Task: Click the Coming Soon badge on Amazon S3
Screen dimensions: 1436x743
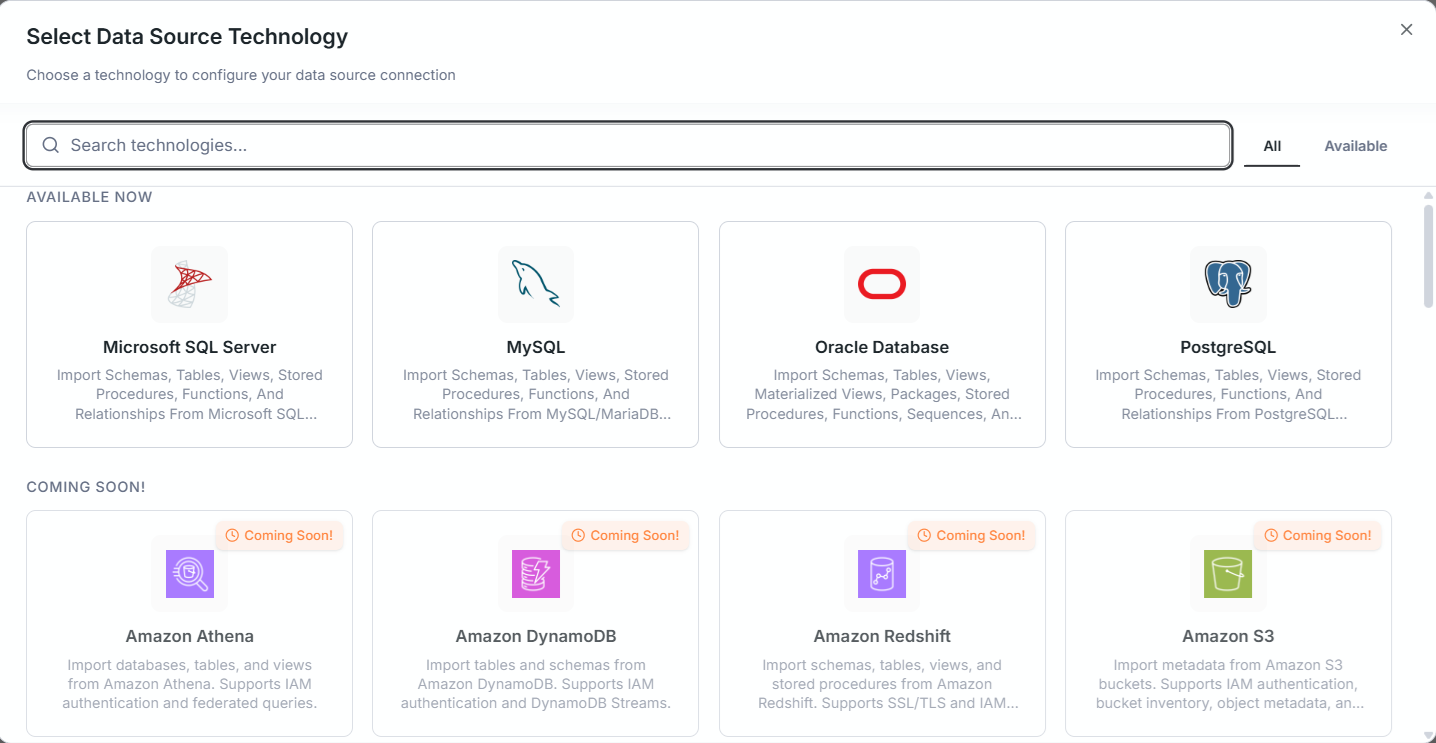Action: (x=1318, y=536)
